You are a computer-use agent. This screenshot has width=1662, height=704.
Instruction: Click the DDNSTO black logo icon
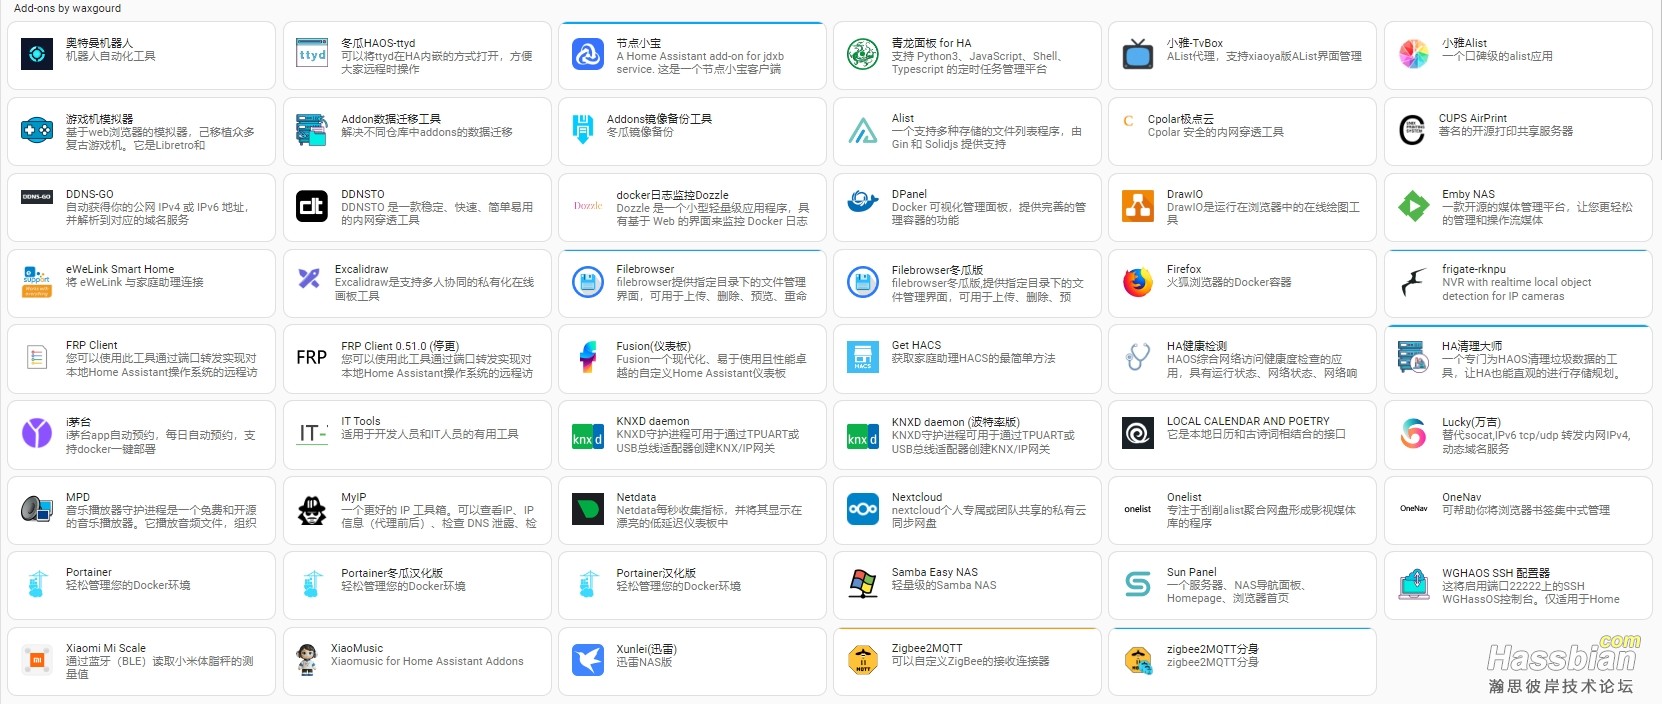click(312, 206)
